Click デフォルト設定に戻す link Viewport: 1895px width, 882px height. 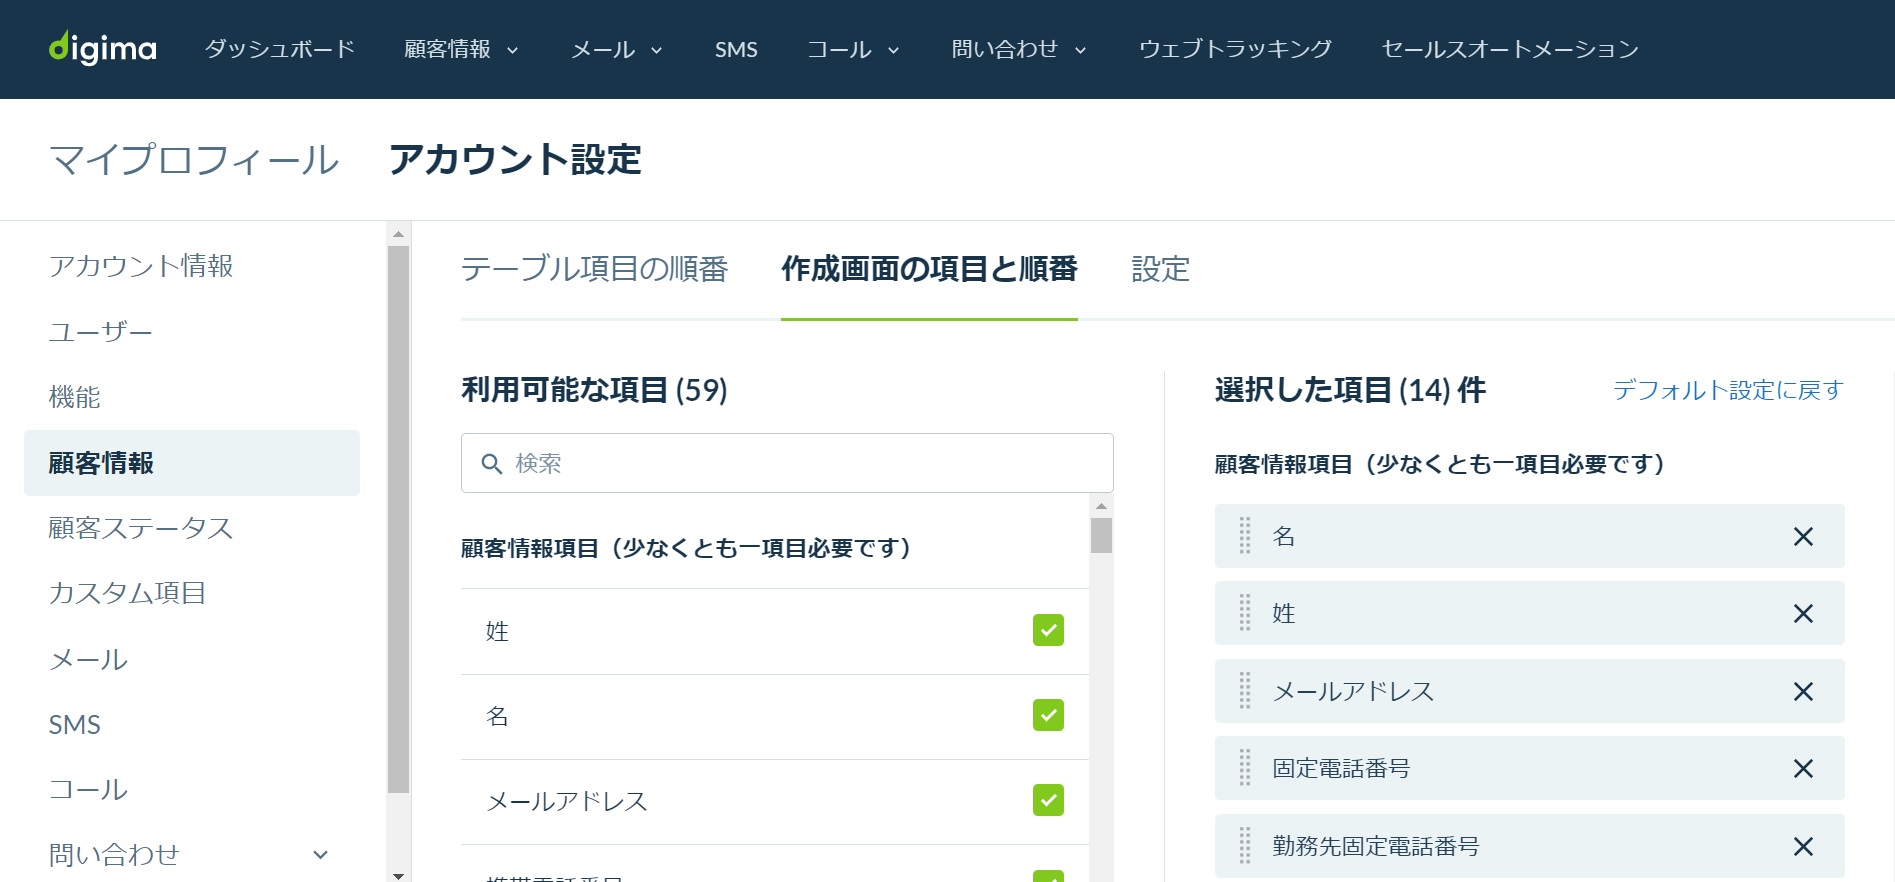click(x=1728, y=390)
